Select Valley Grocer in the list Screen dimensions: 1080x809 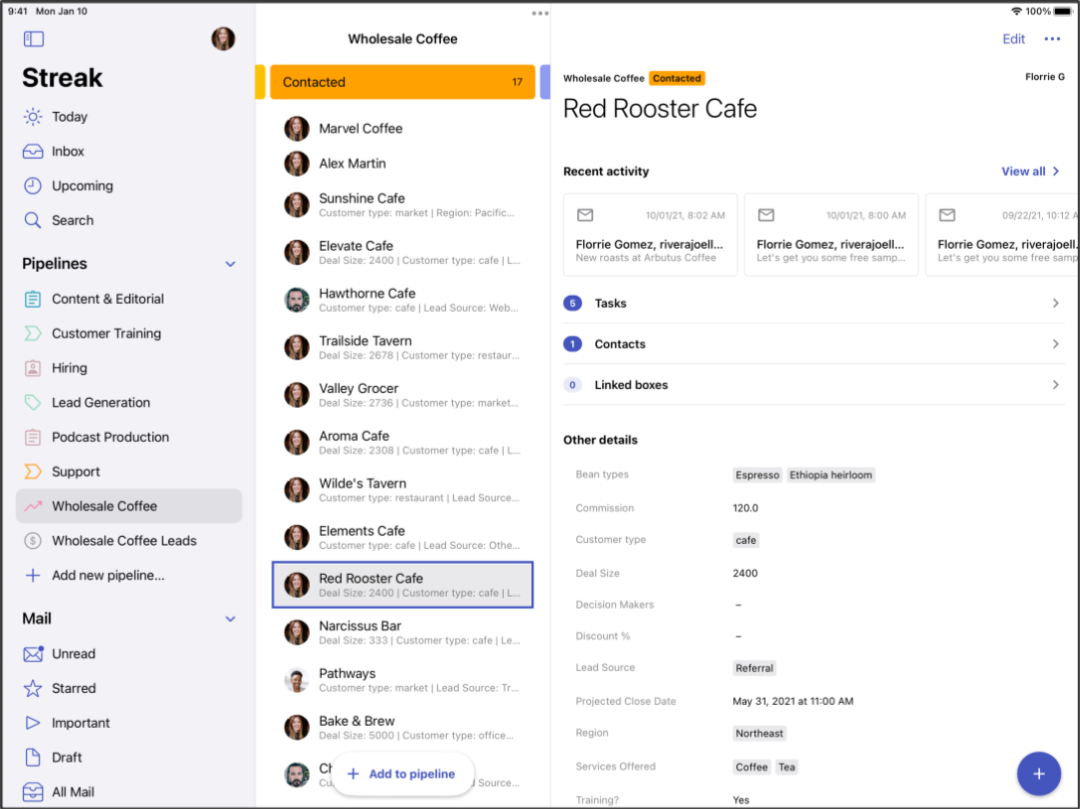402,395
